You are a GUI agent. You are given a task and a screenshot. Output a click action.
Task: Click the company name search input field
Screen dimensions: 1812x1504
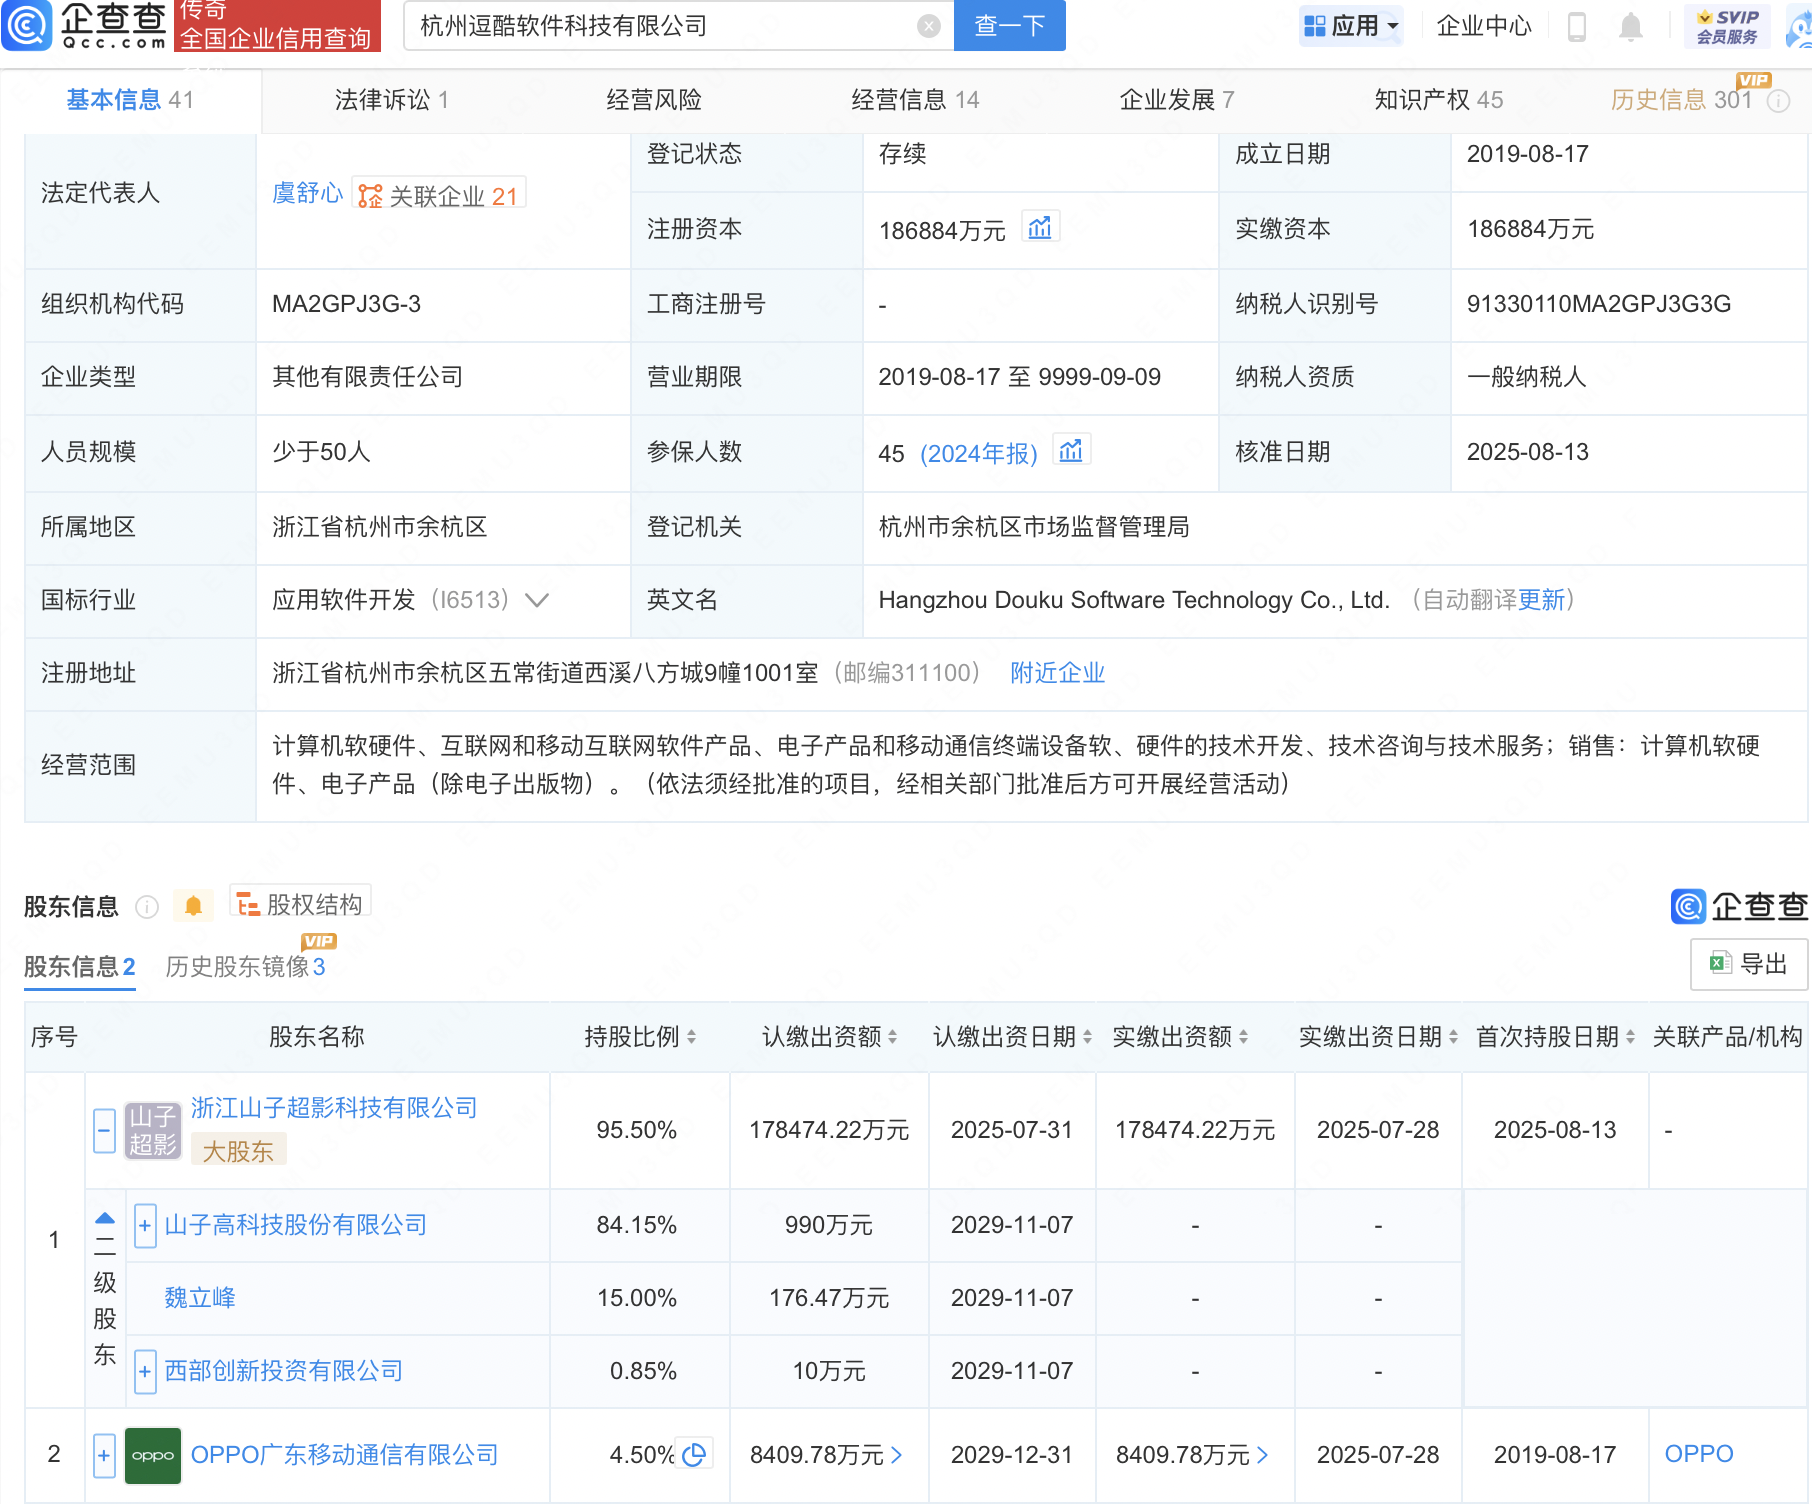pos(660,27)
